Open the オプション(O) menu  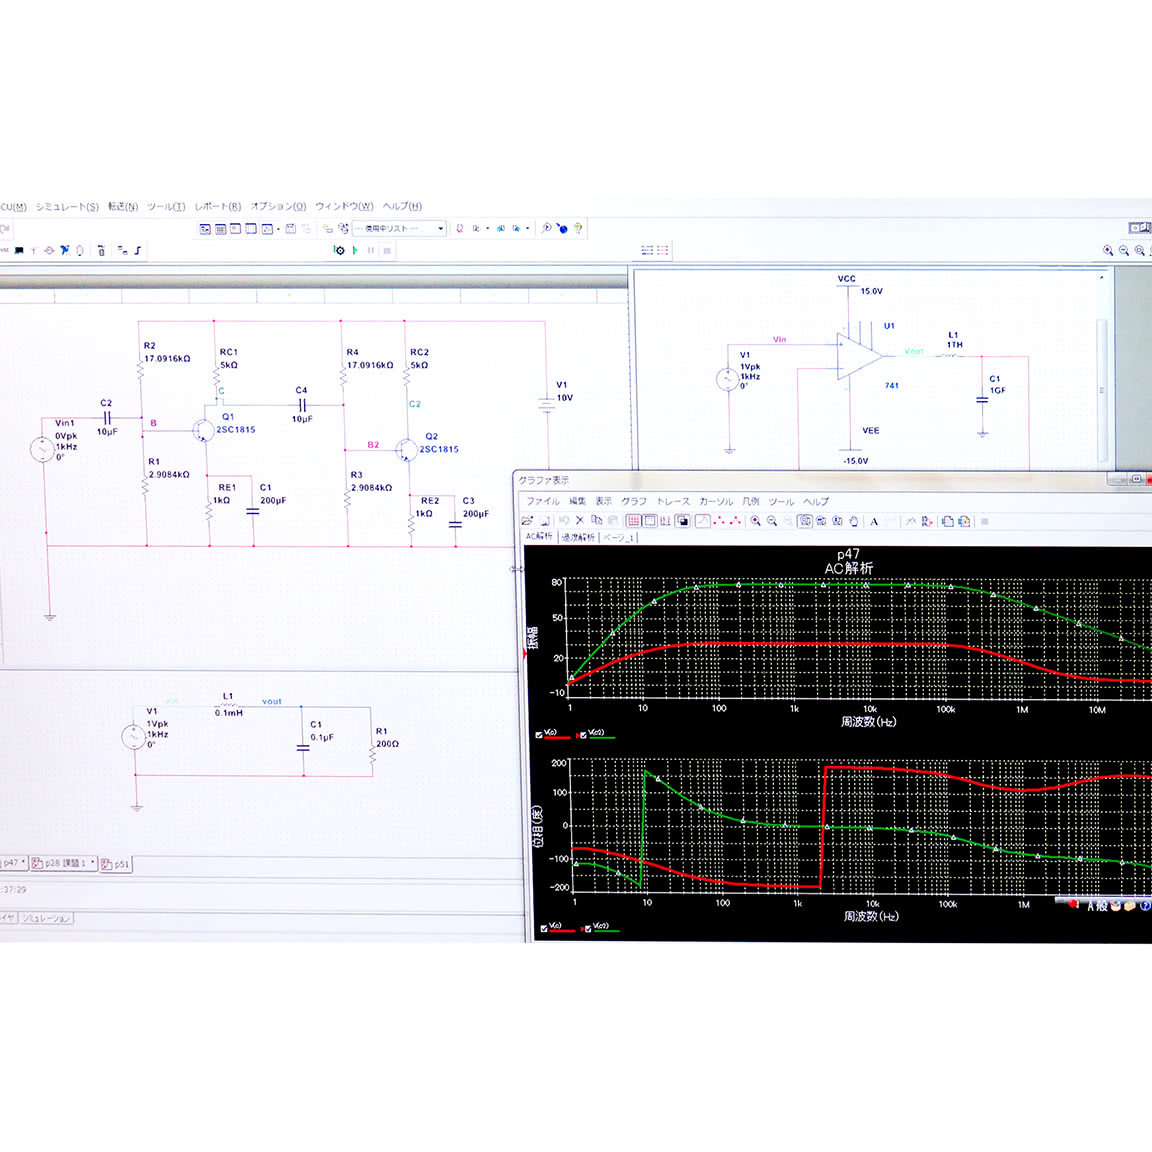click(278, 206)
